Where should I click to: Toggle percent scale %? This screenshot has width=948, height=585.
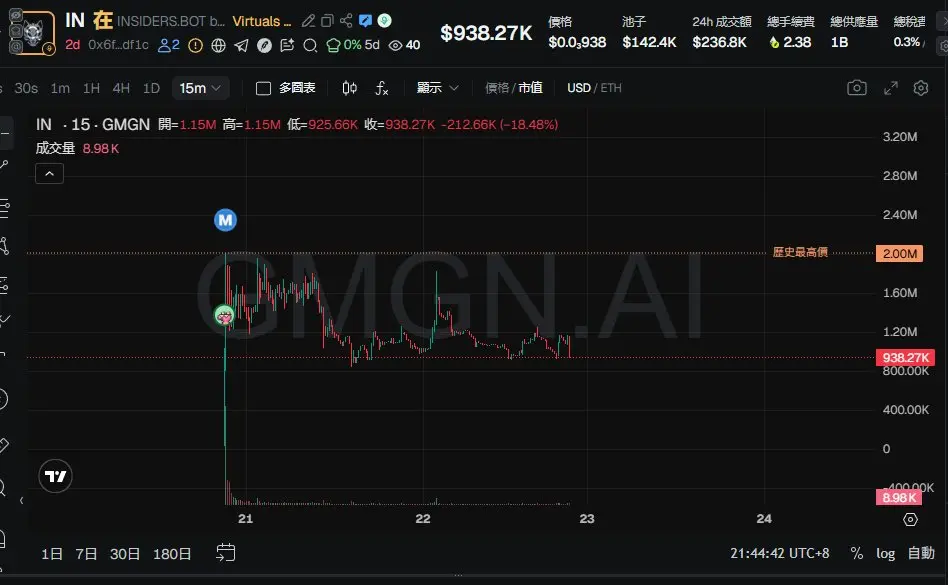857,553
